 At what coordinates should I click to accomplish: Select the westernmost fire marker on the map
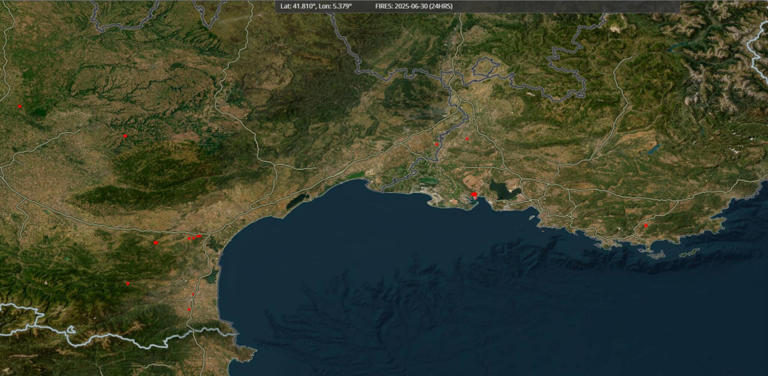point(20,106)
